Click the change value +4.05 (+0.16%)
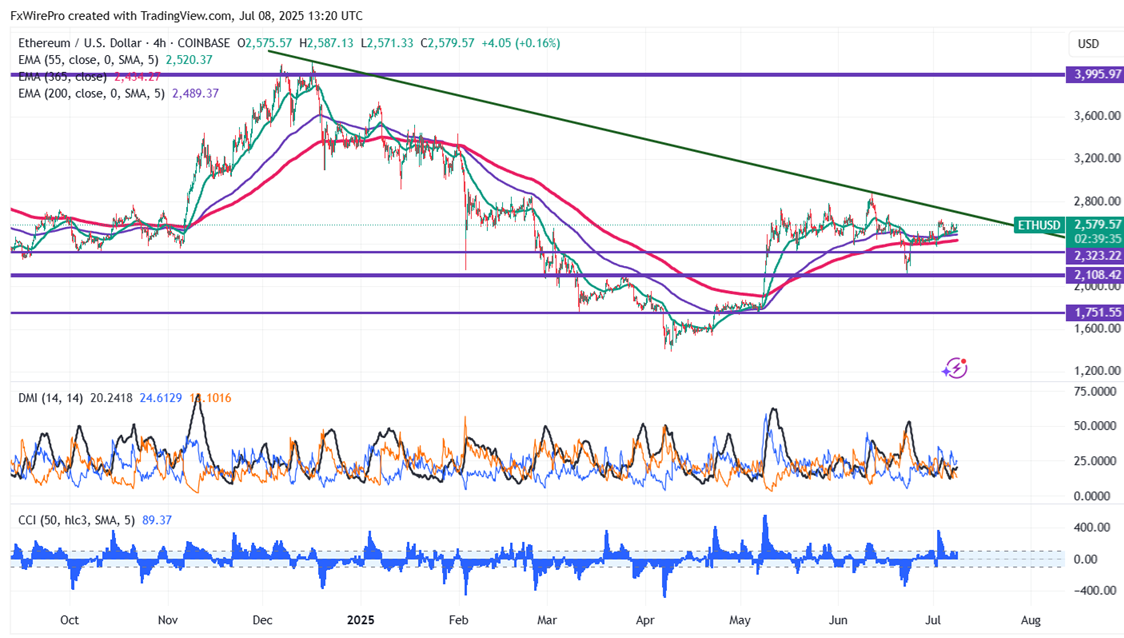The image size is (1124, 638). [520, 43]
